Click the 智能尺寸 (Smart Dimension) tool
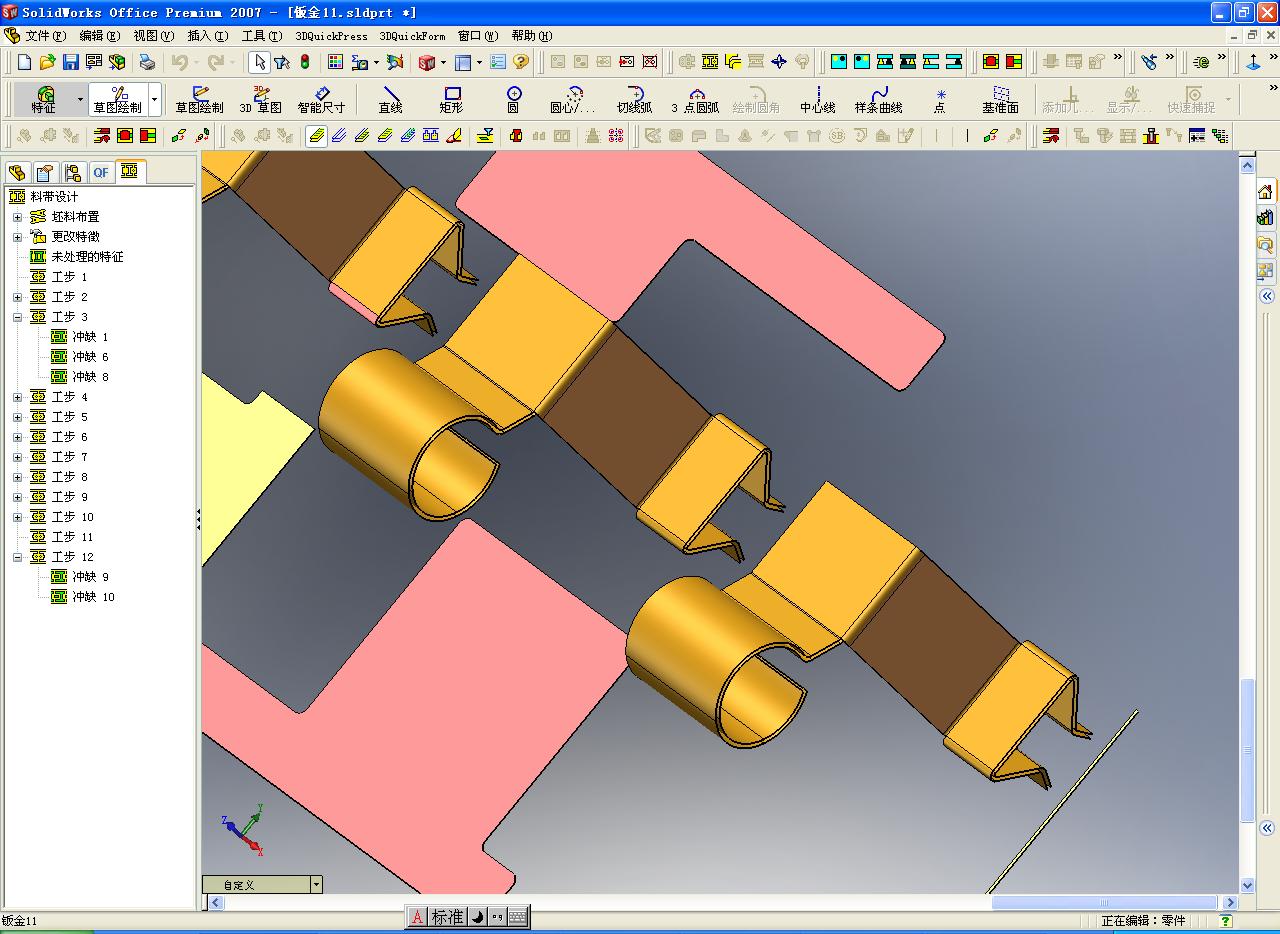Screen dimensions: 1280x934 click(321, 100)
